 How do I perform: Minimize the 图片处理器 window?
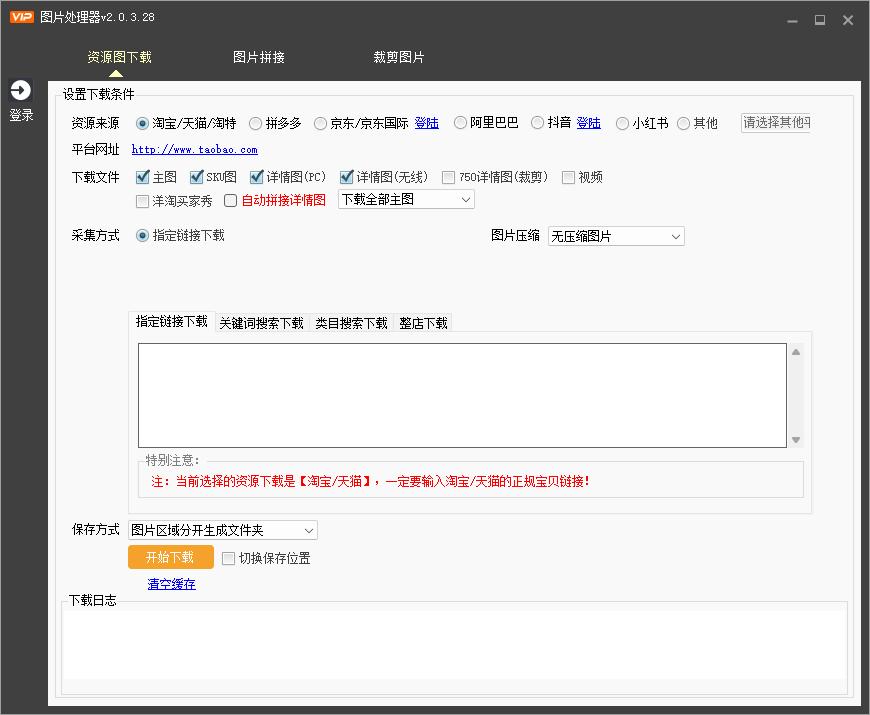792,21
